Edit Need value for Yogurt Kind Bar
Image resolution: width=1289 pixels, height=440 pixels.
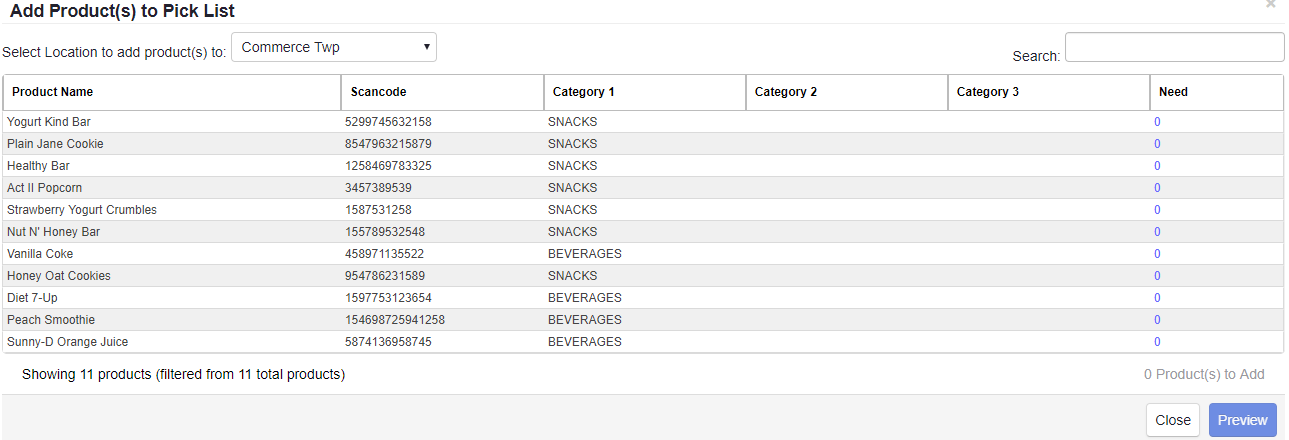1157,122
